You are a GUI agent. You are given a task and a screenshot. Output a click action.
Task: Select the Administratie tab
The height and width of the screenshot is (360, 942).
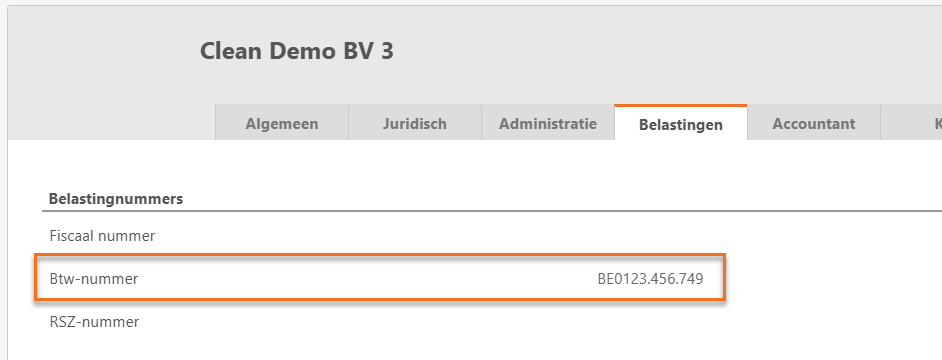point(548,124)
